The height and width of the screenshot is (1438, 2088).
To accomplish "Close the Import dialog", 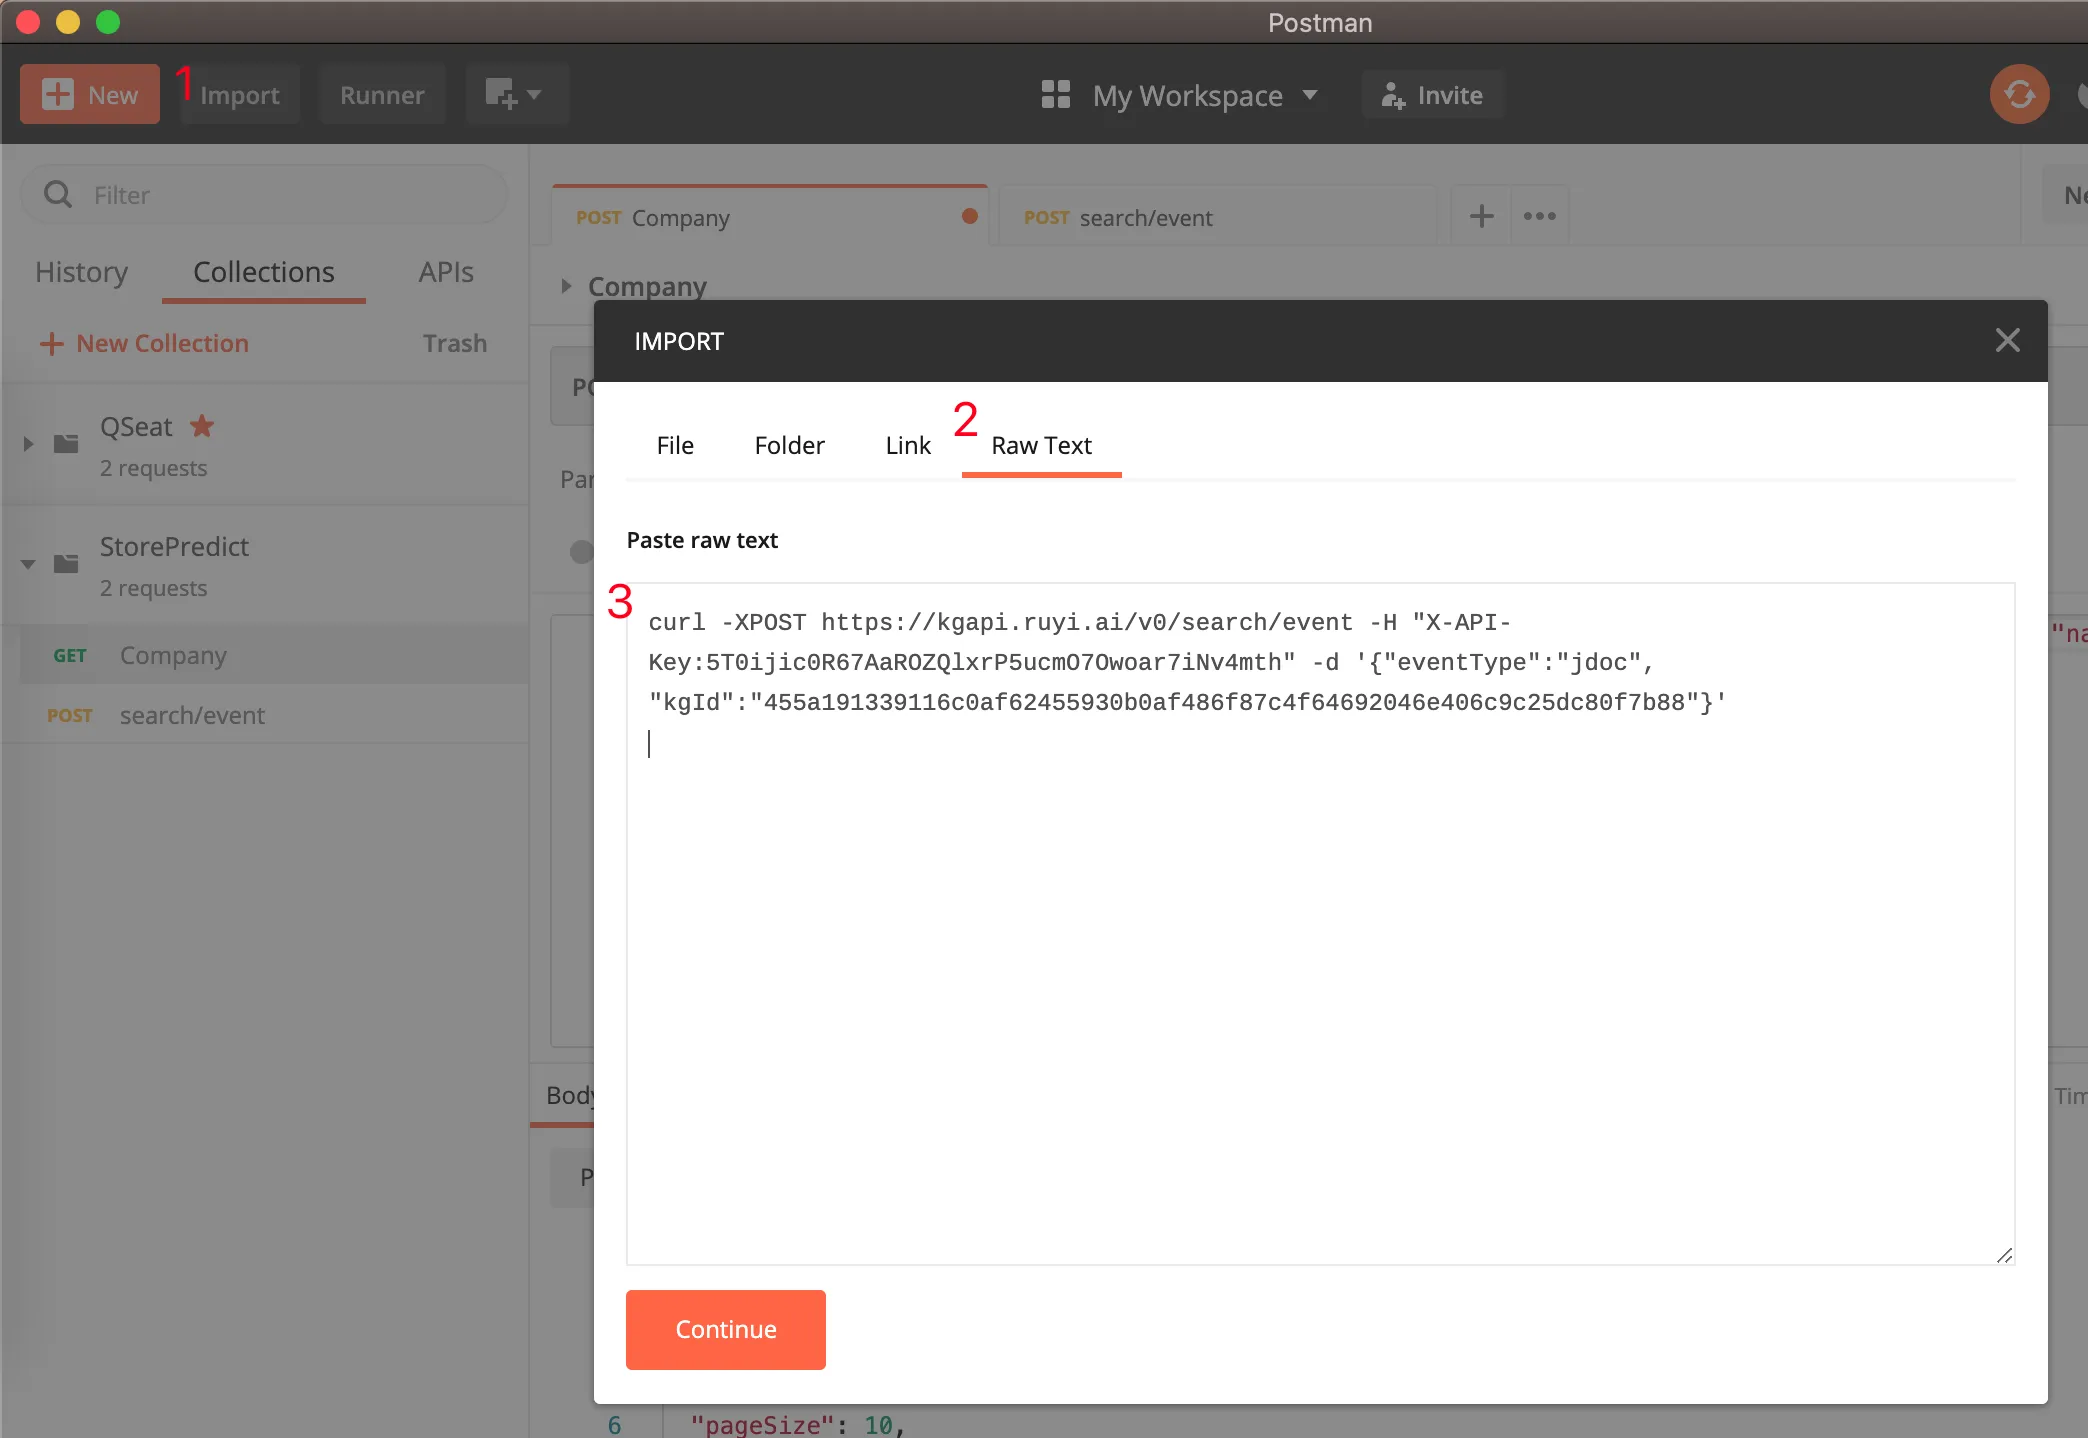I will click(x=2007, y=341).
